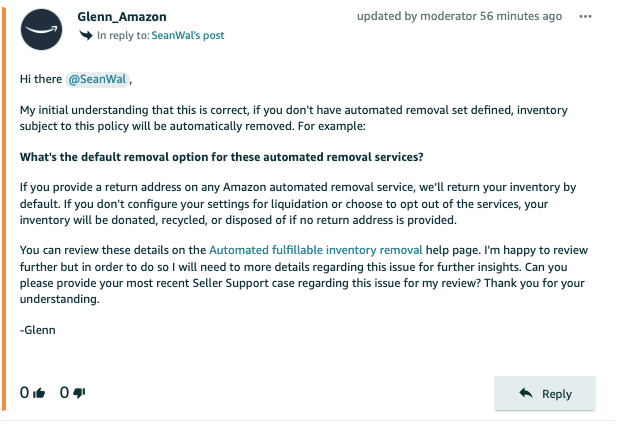Open the Glenn_Amazon profile name

click(x=123, y=17)
